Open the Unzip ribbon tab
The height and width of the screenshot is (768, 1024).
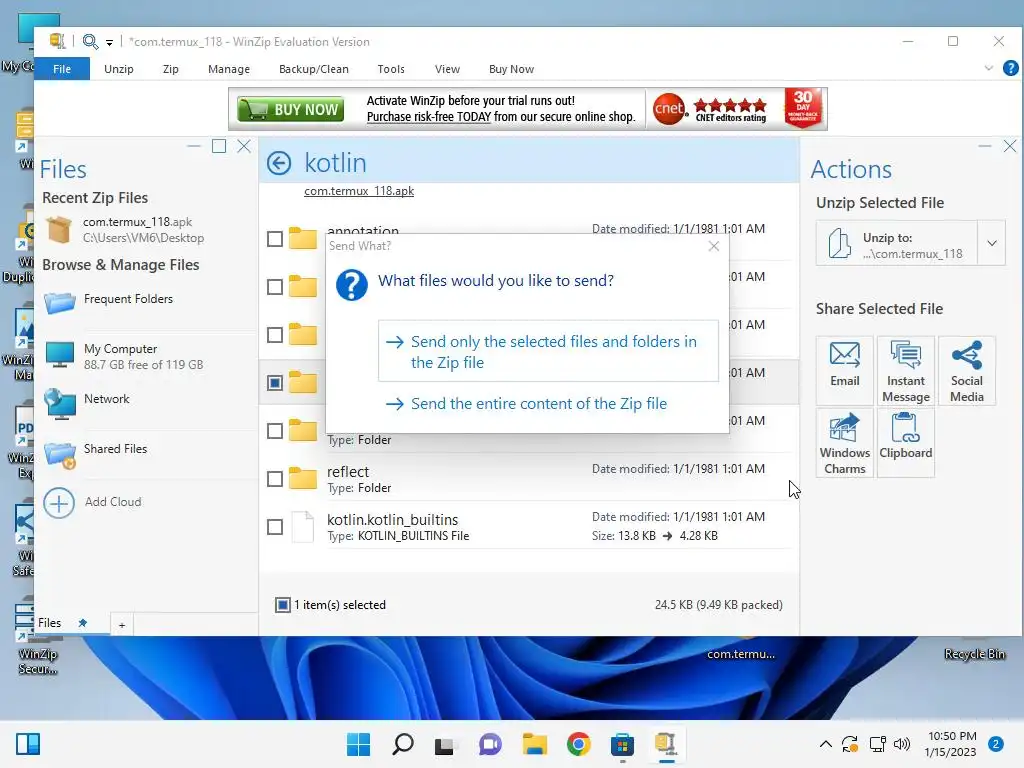point(119,69)
